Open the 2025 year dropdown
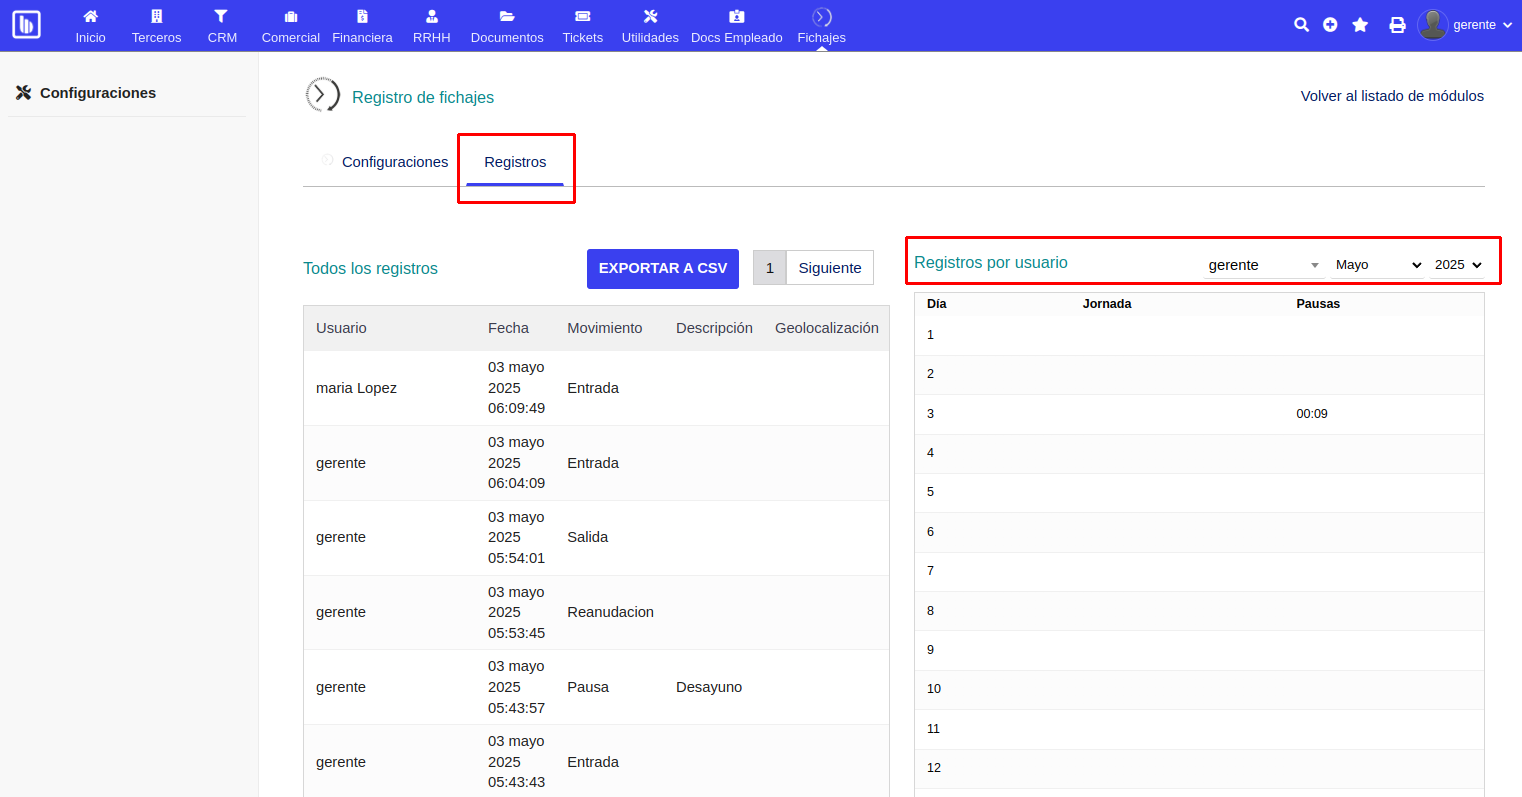The height and width of the screenshot is (797, 1522). [1458, 265]
